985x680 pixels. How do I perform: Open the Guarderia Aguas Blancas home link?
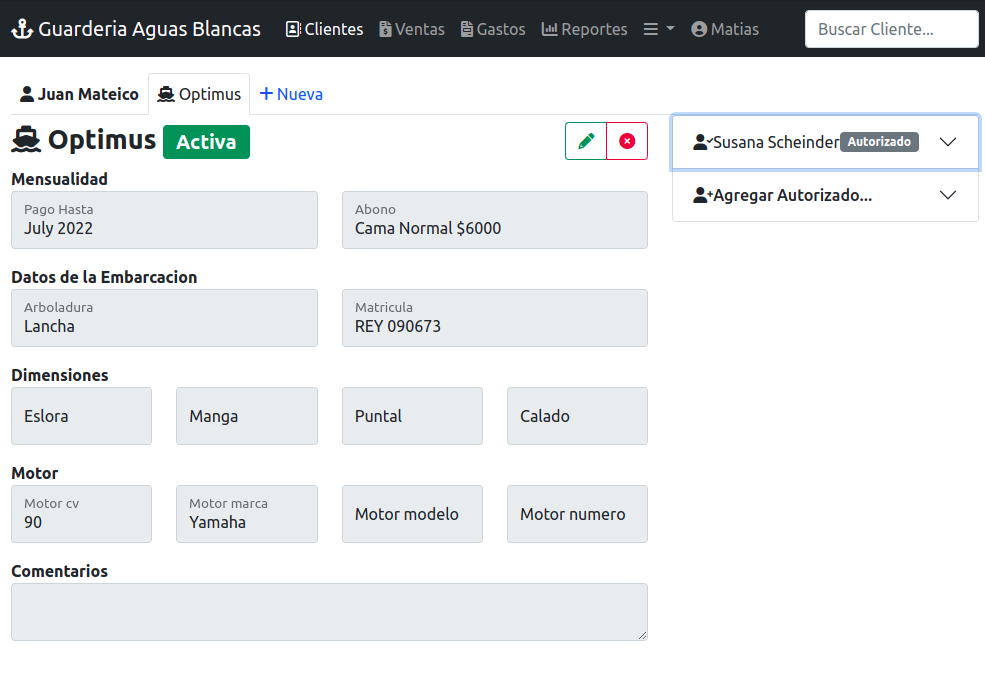pos(136,29)
